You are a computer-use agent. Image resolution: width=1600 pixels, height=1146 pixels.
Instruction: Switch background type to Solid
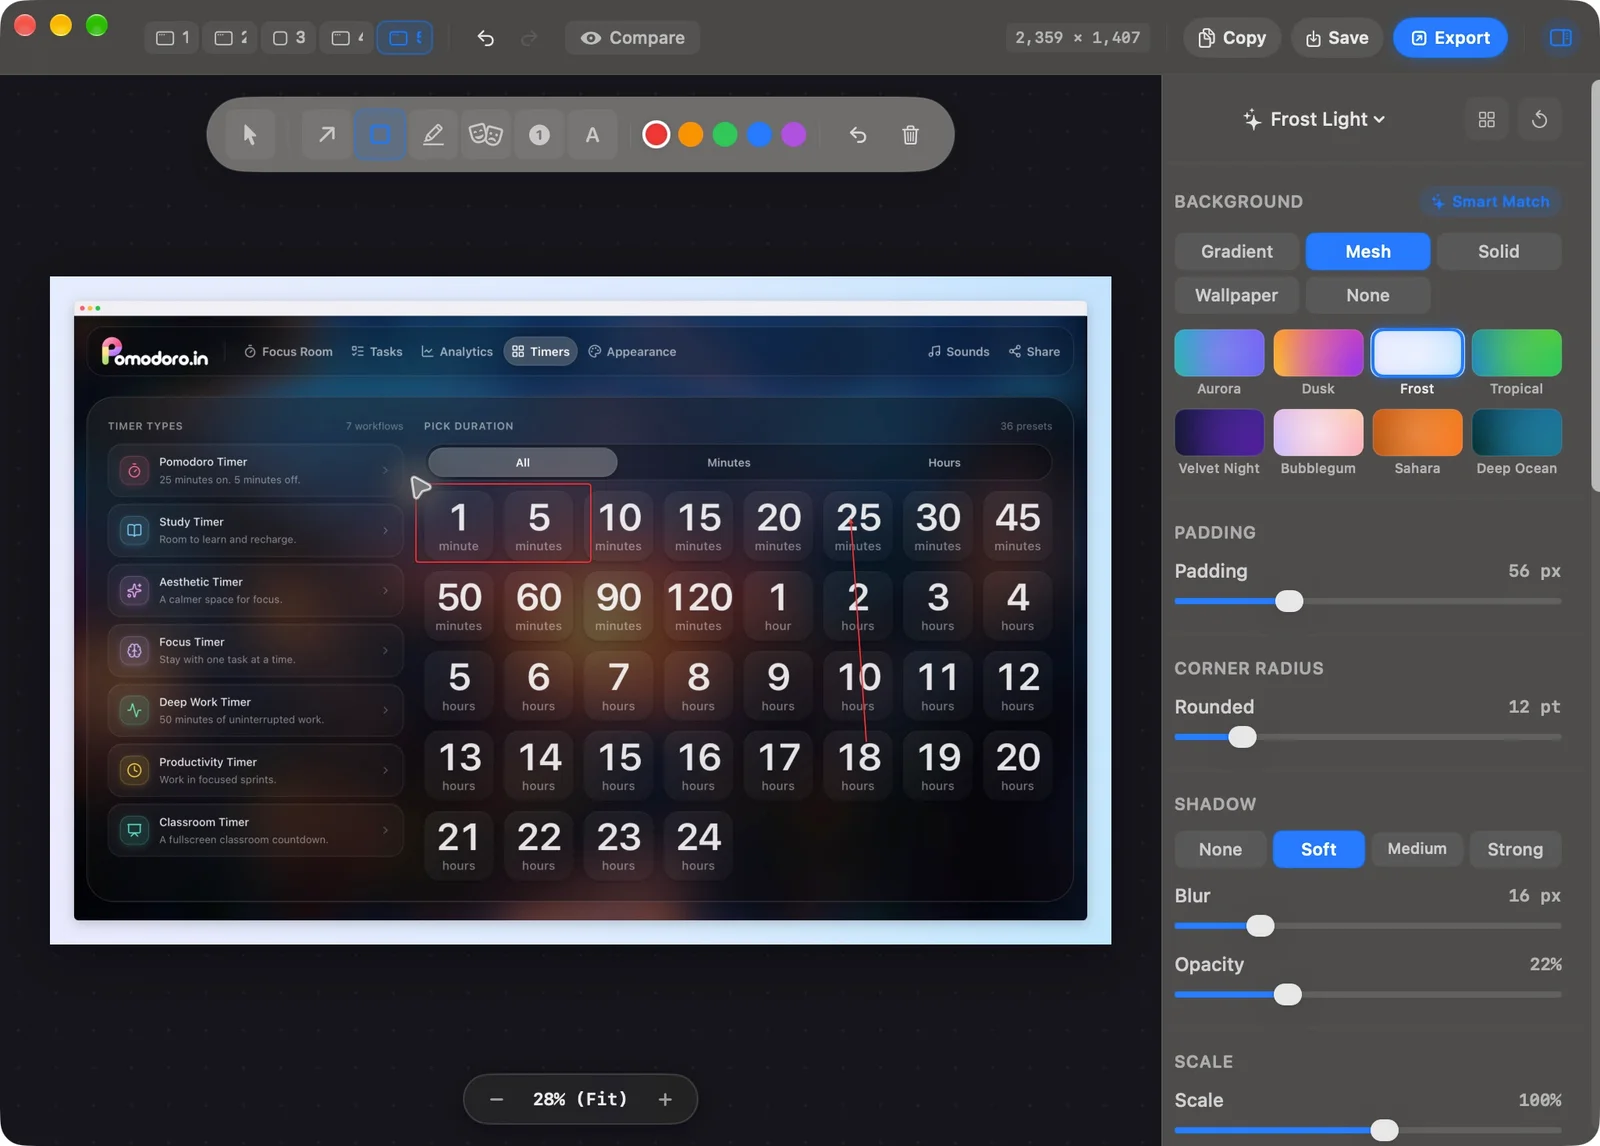[x=1498, y=251]
